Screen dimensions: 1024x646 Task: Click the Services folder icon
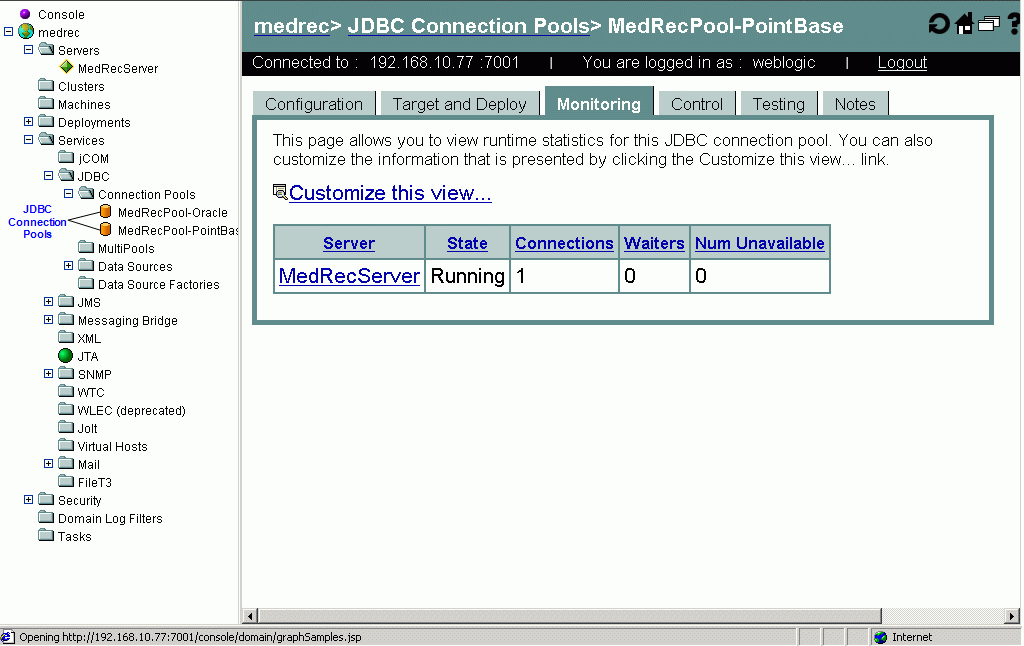[x=46, y=139]
